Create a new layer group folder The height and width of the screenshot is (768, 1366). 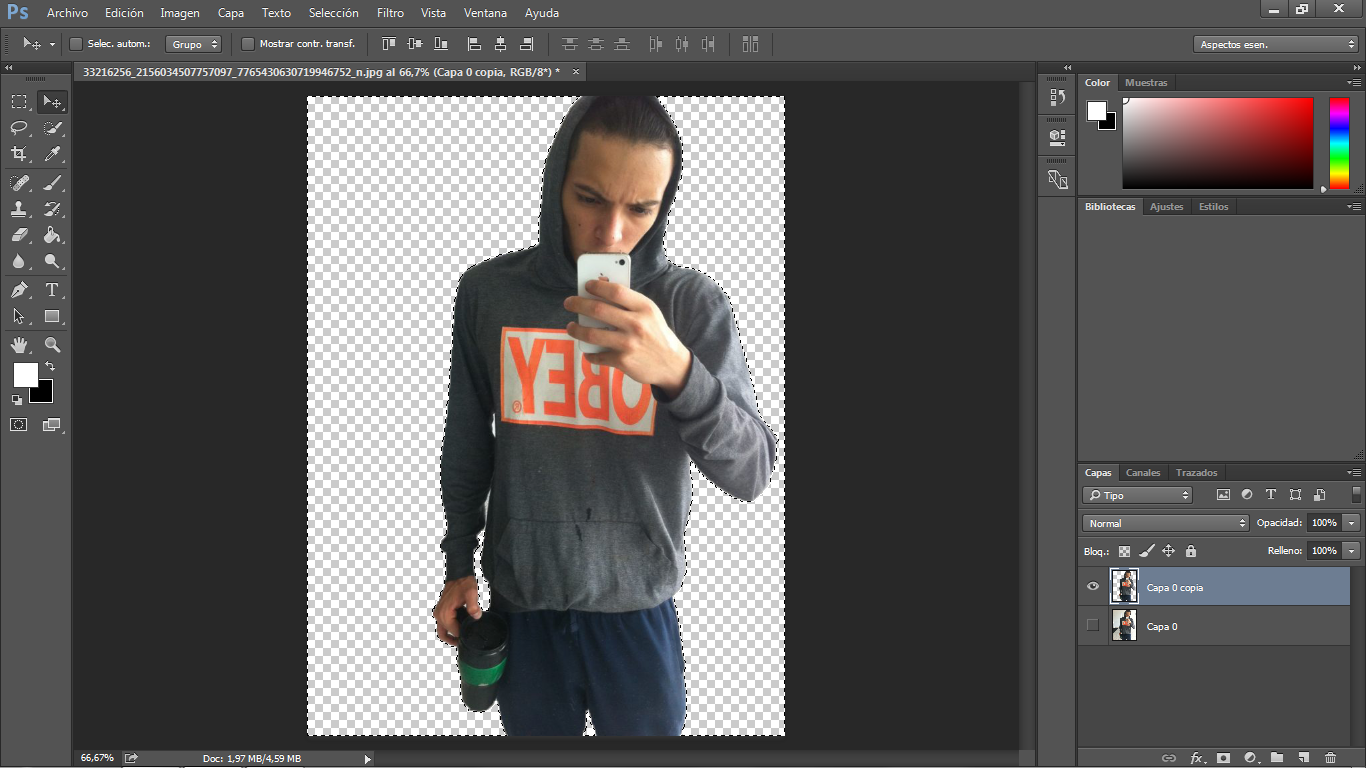[1277, 758]
